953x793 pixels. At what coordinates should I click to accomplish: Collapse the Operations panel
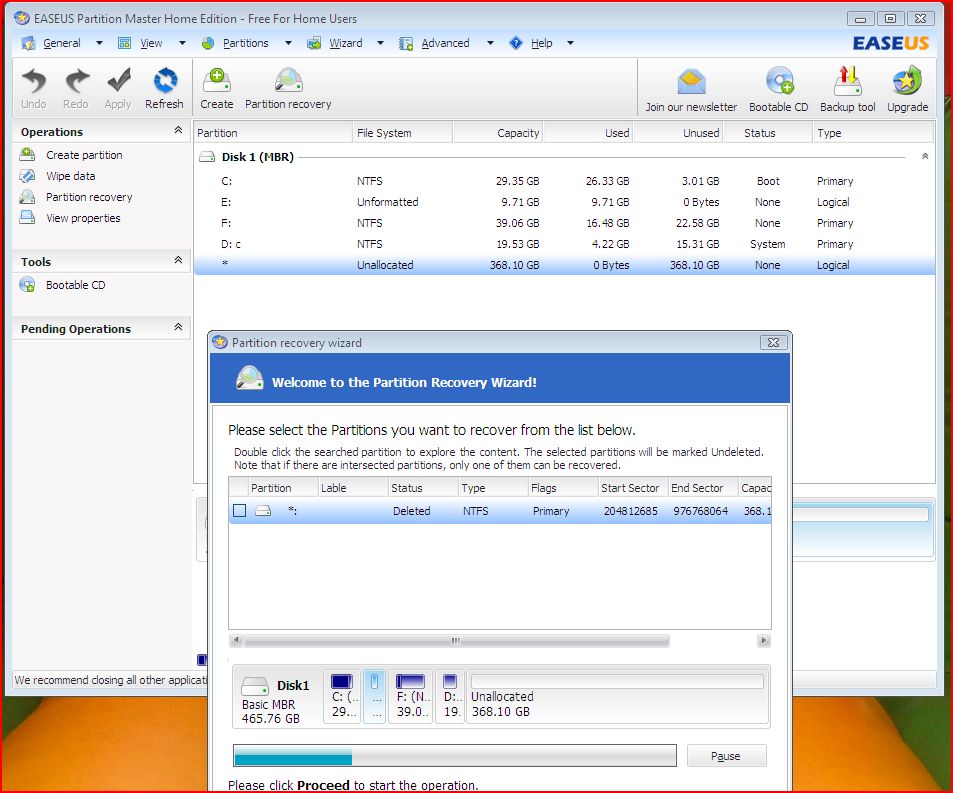178,130
